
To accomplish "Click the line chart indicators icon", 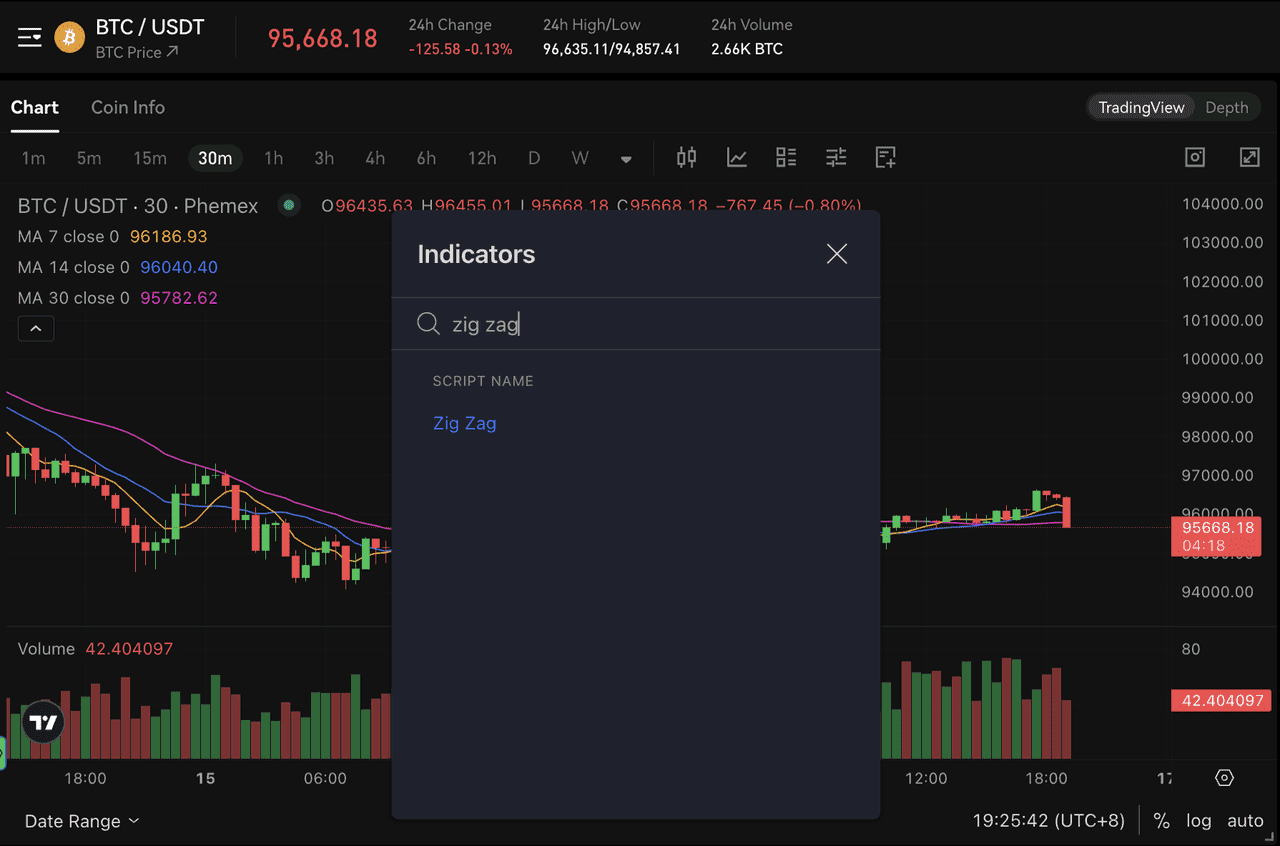I will coord(736,157).
